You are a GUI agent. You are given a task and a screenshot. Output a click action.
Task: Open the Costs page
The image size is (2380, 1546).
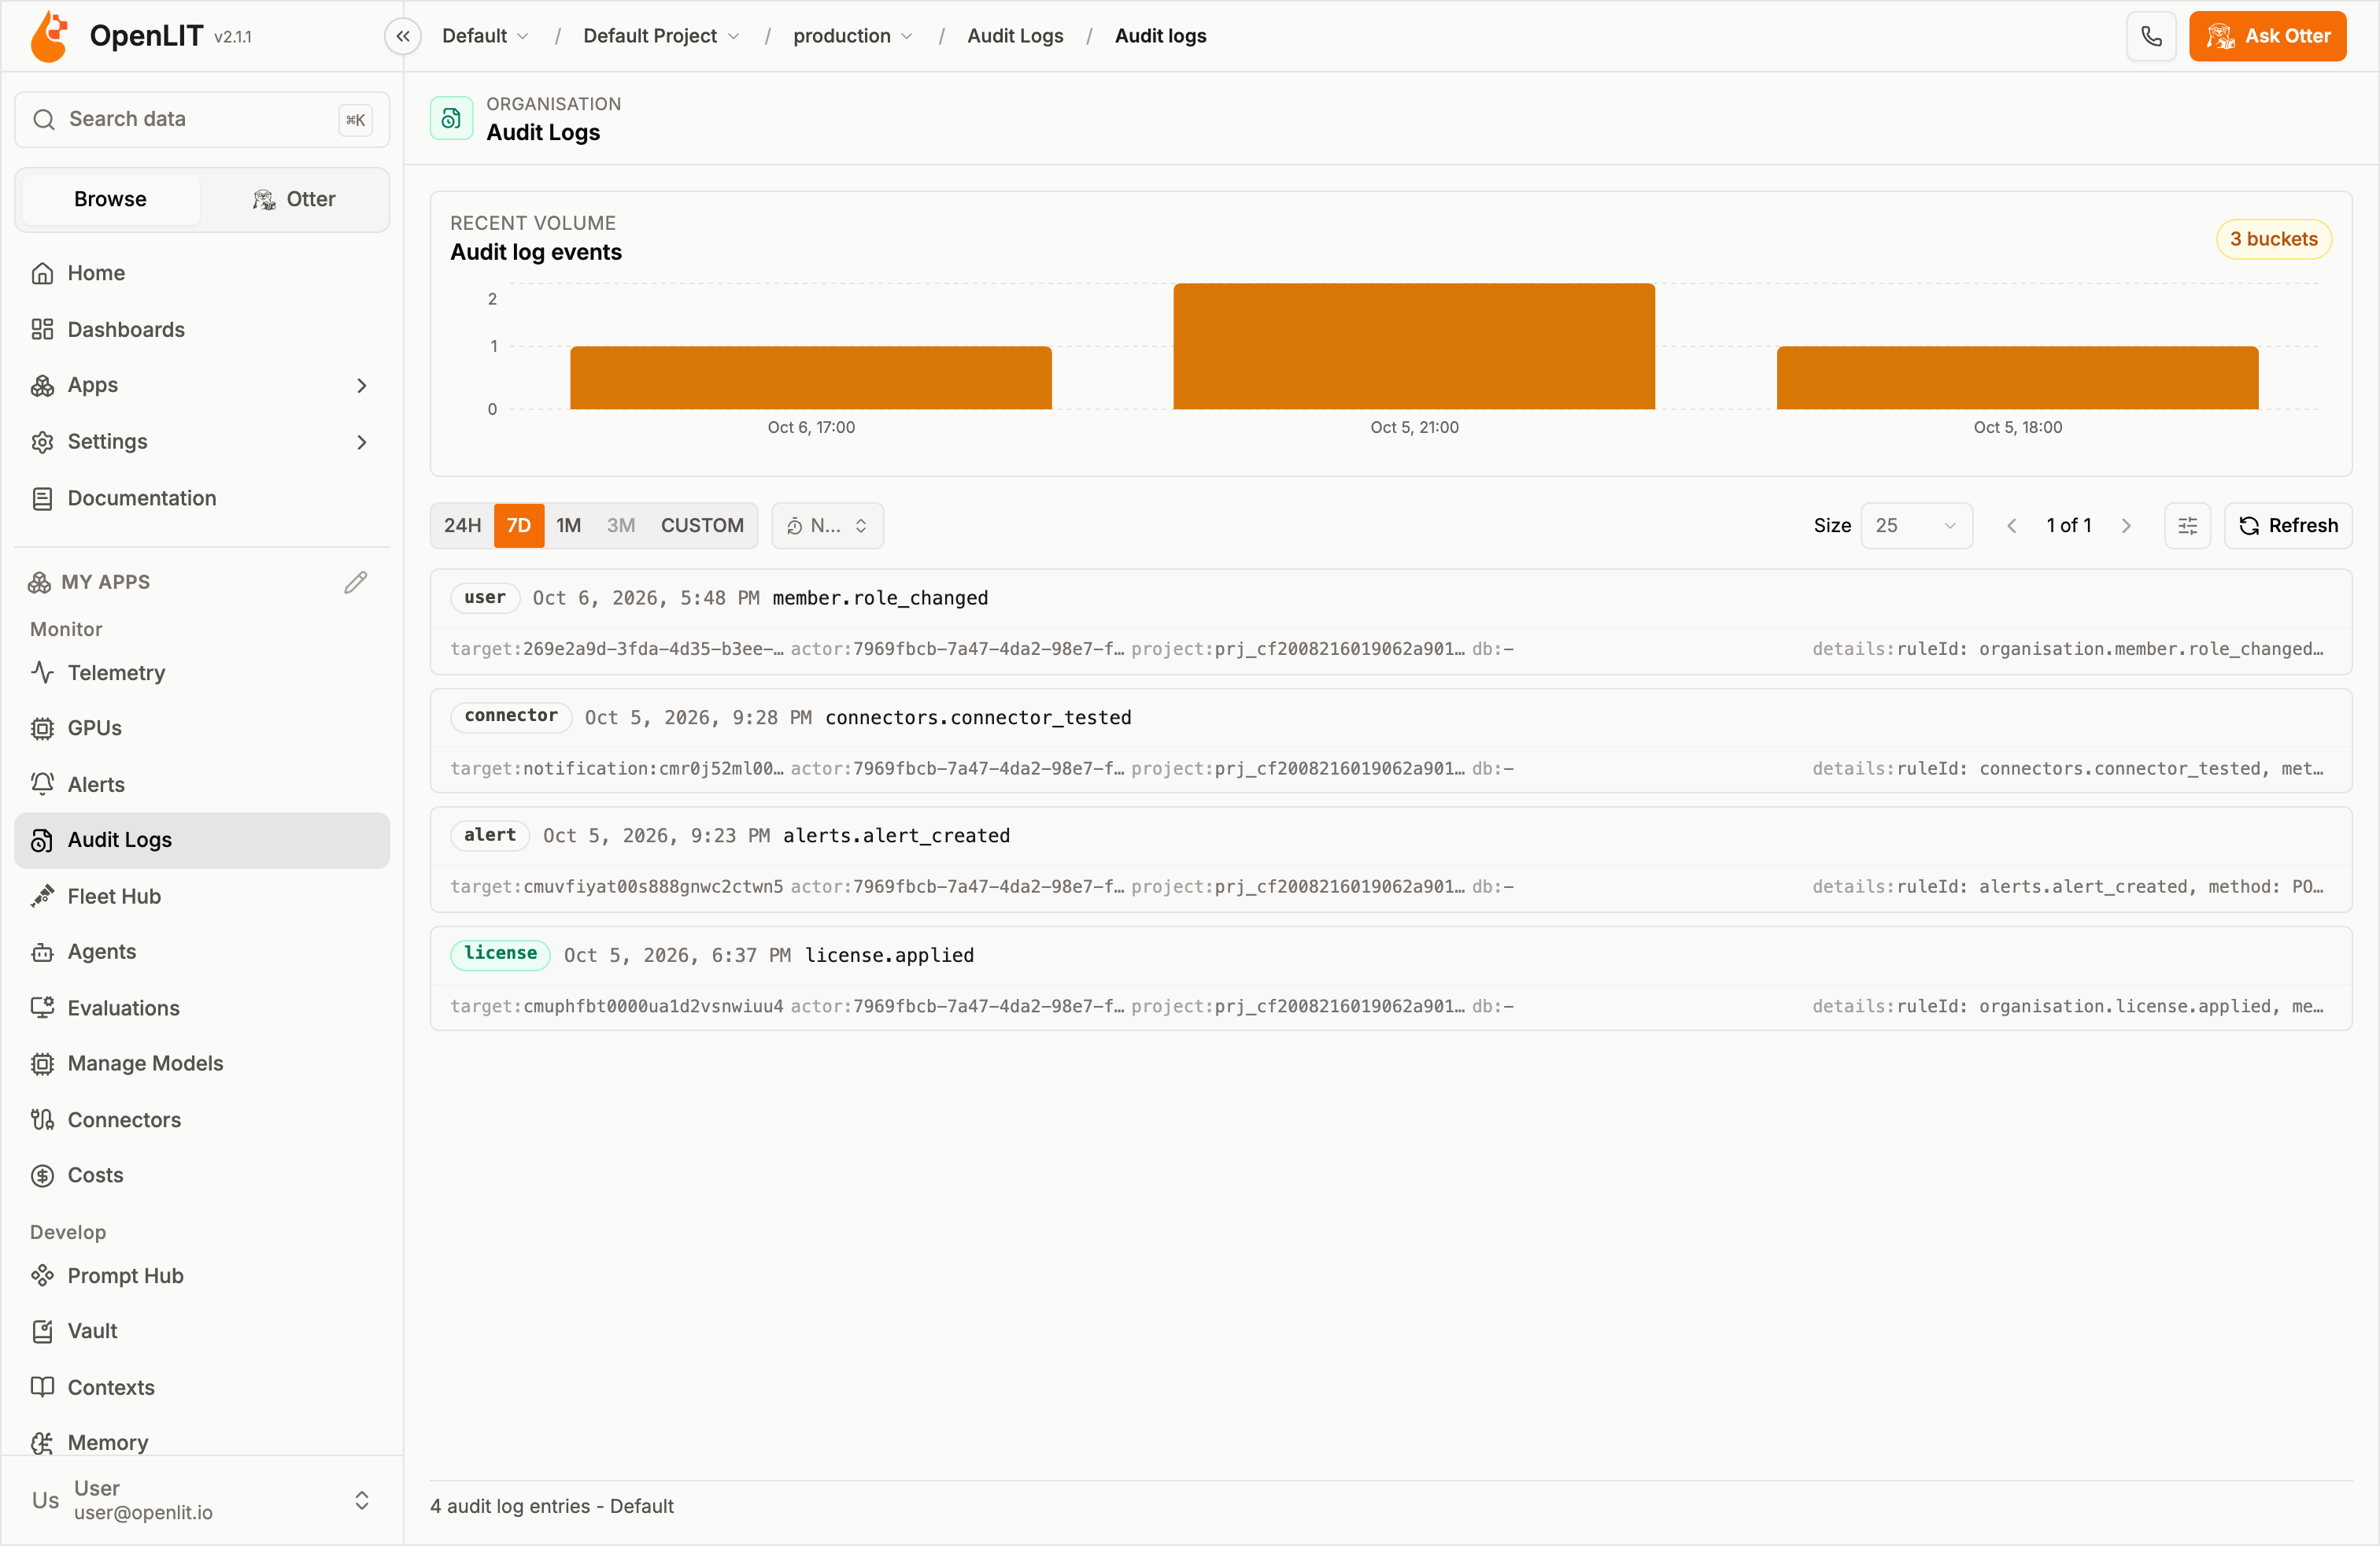[x=202, y=1175]
